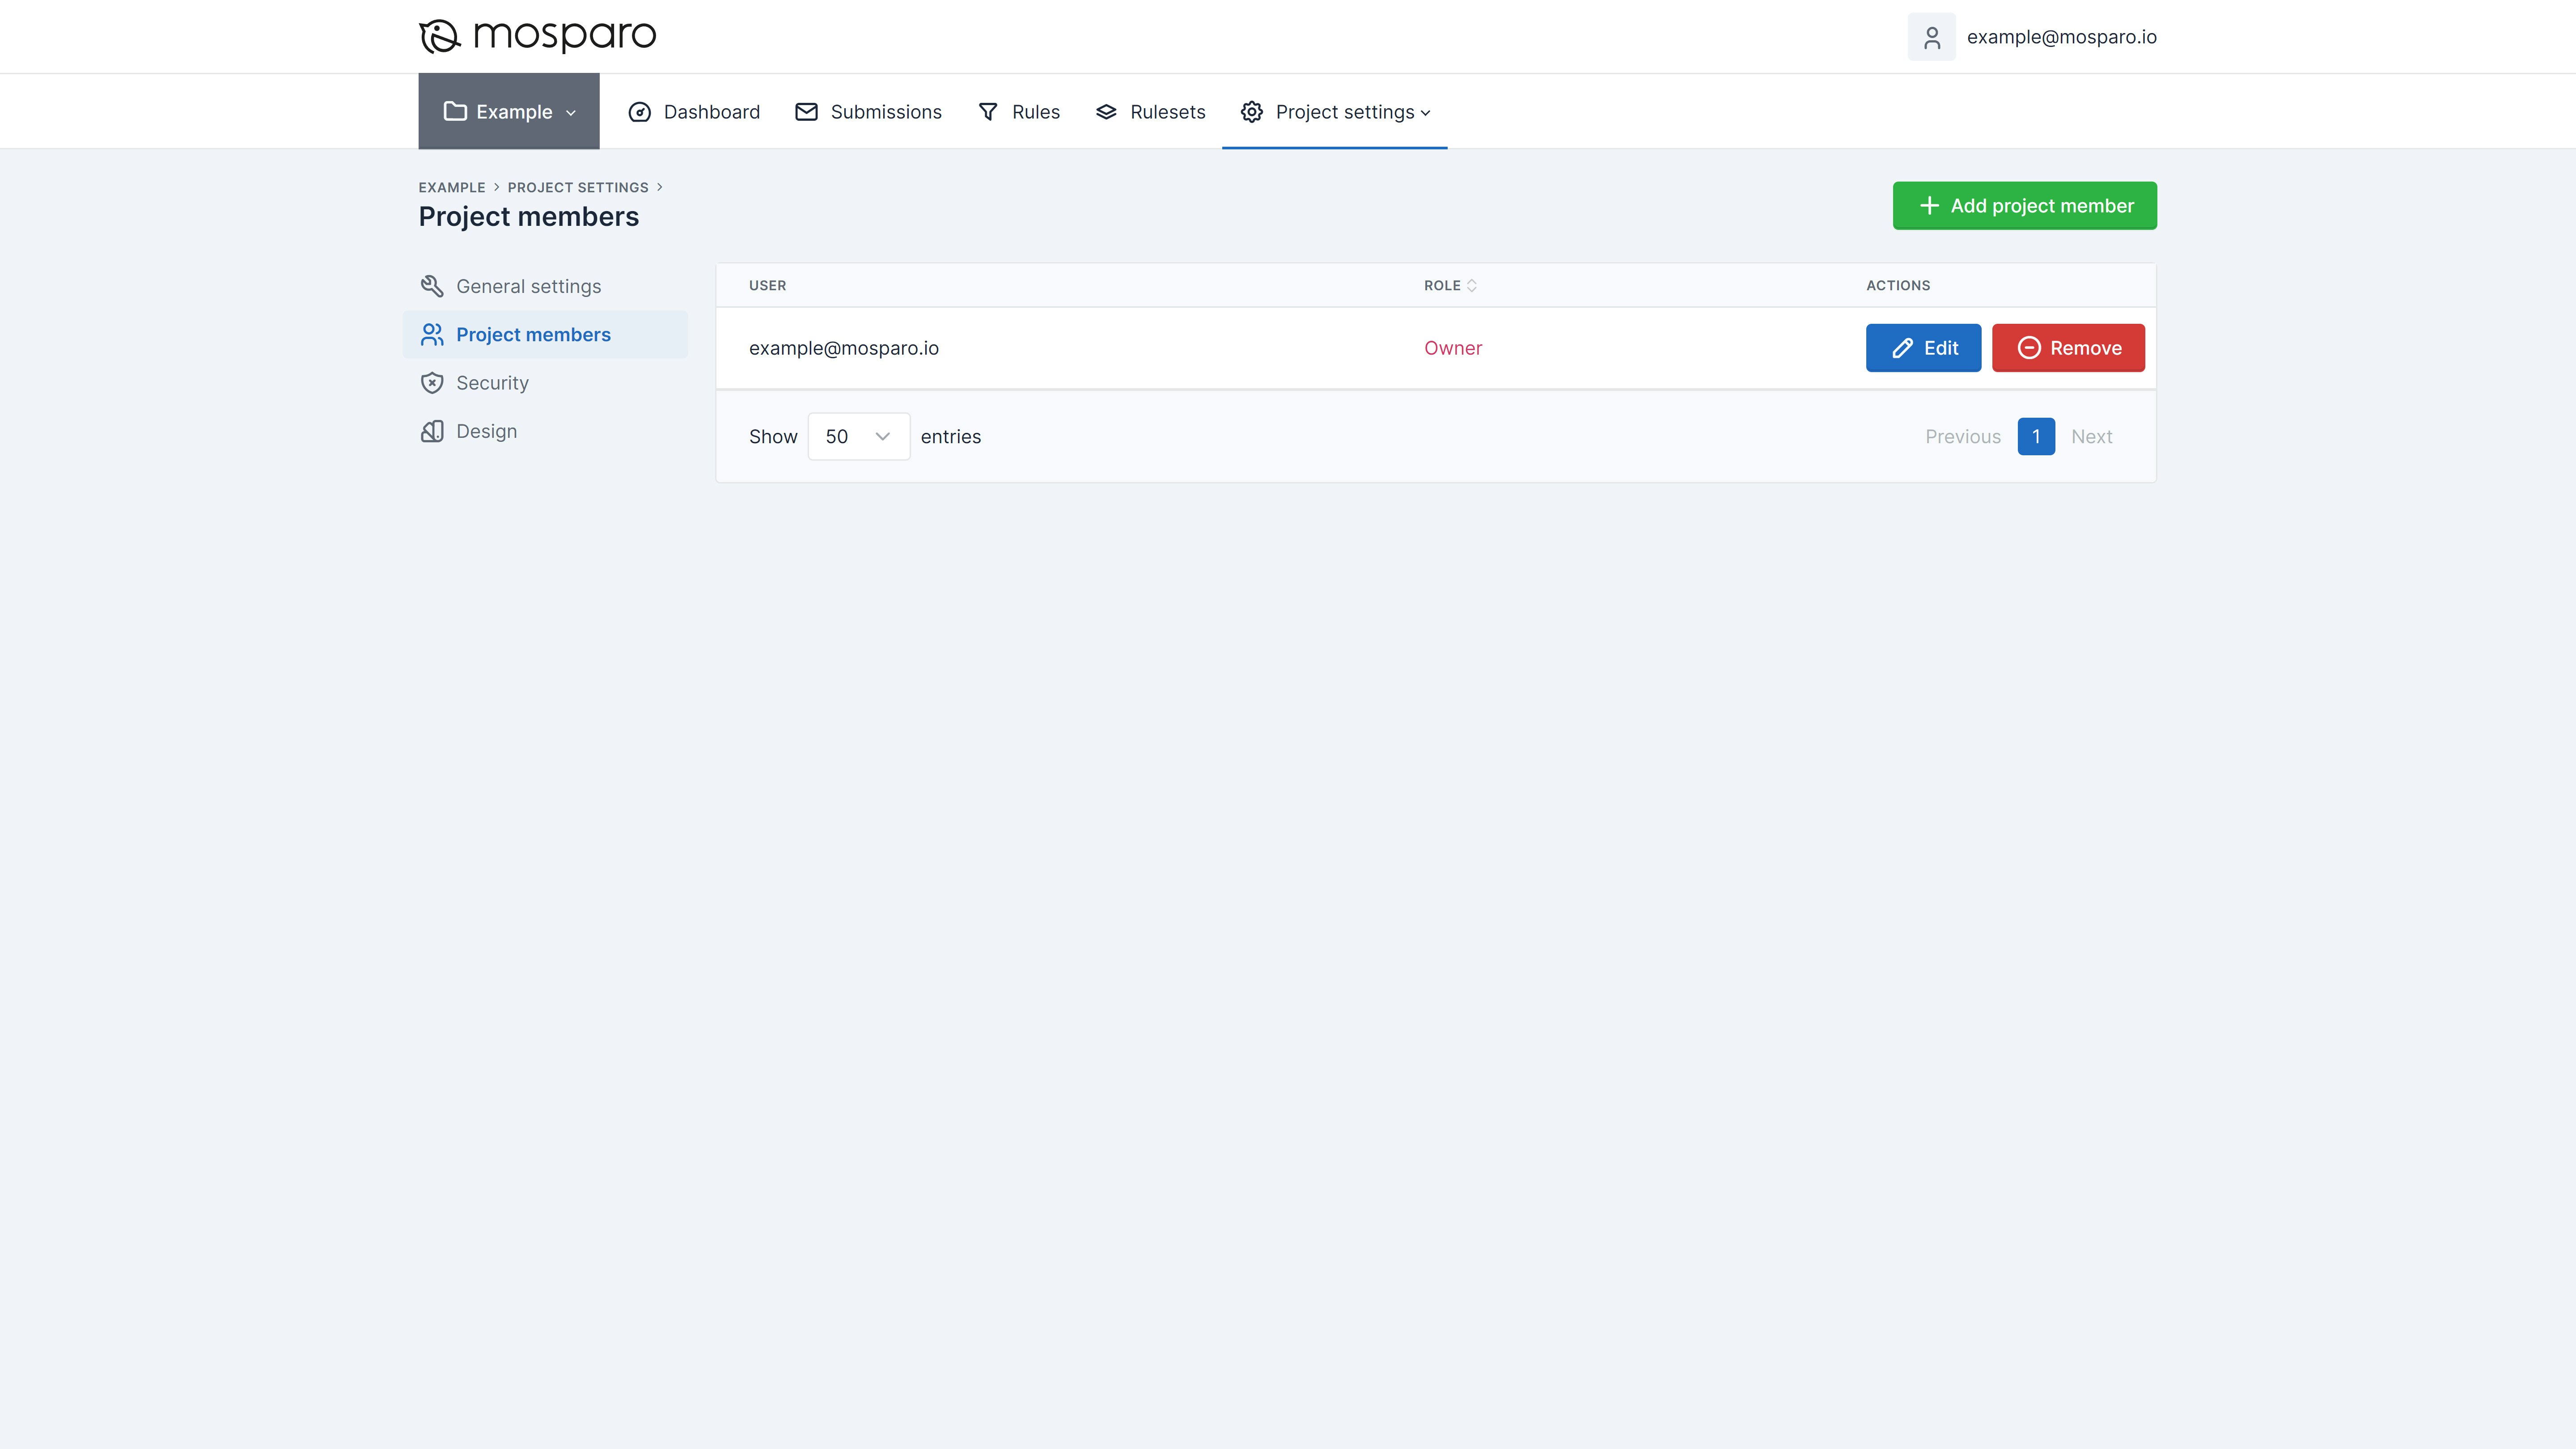Click the pencil icon on Edit button
Viewport: 2576px width, 1449px height.
[1903, 348]
